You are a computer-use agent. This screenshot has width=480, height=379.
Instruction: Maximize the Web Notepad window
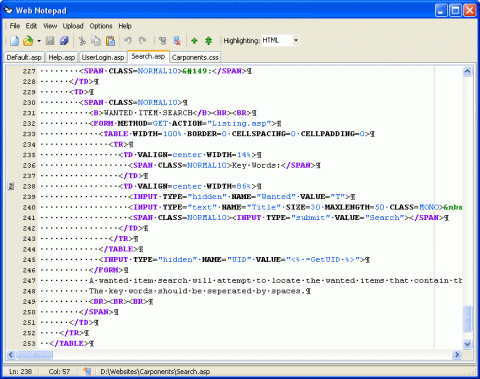pyautogui.click(x=455, y=10)
